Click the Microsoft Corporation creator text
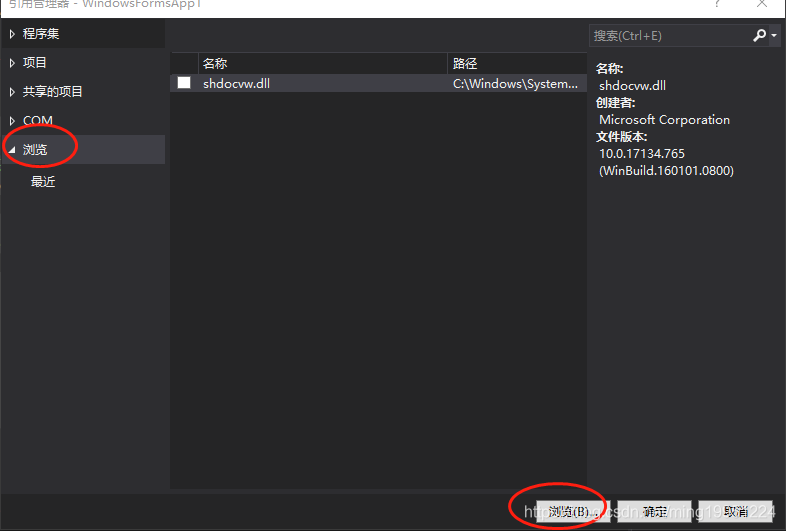786x531 pixels. point(664,120)
